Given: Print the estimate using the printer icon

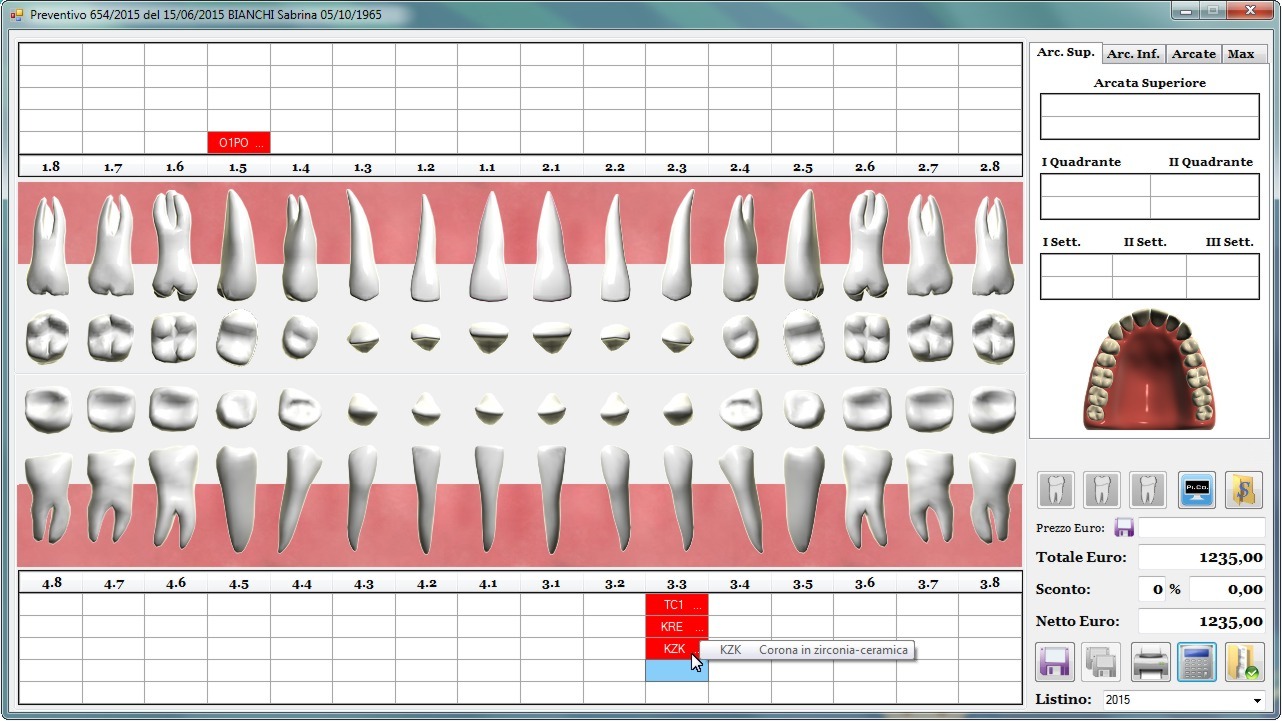Looking at the screenshot, I should [1150, 662].
